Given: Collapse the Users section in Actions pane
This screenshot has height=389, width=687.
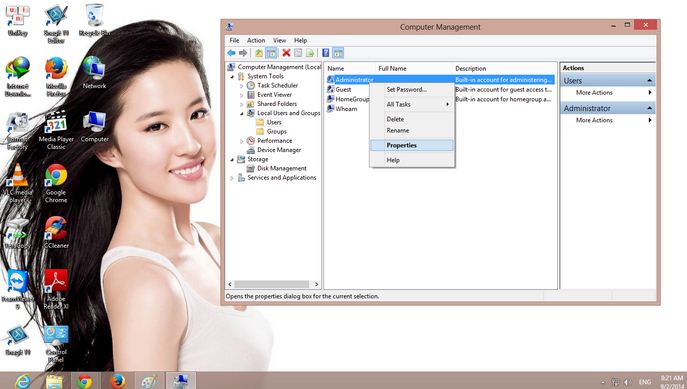Looking at the screenshot, I should (x=649, y=81).
